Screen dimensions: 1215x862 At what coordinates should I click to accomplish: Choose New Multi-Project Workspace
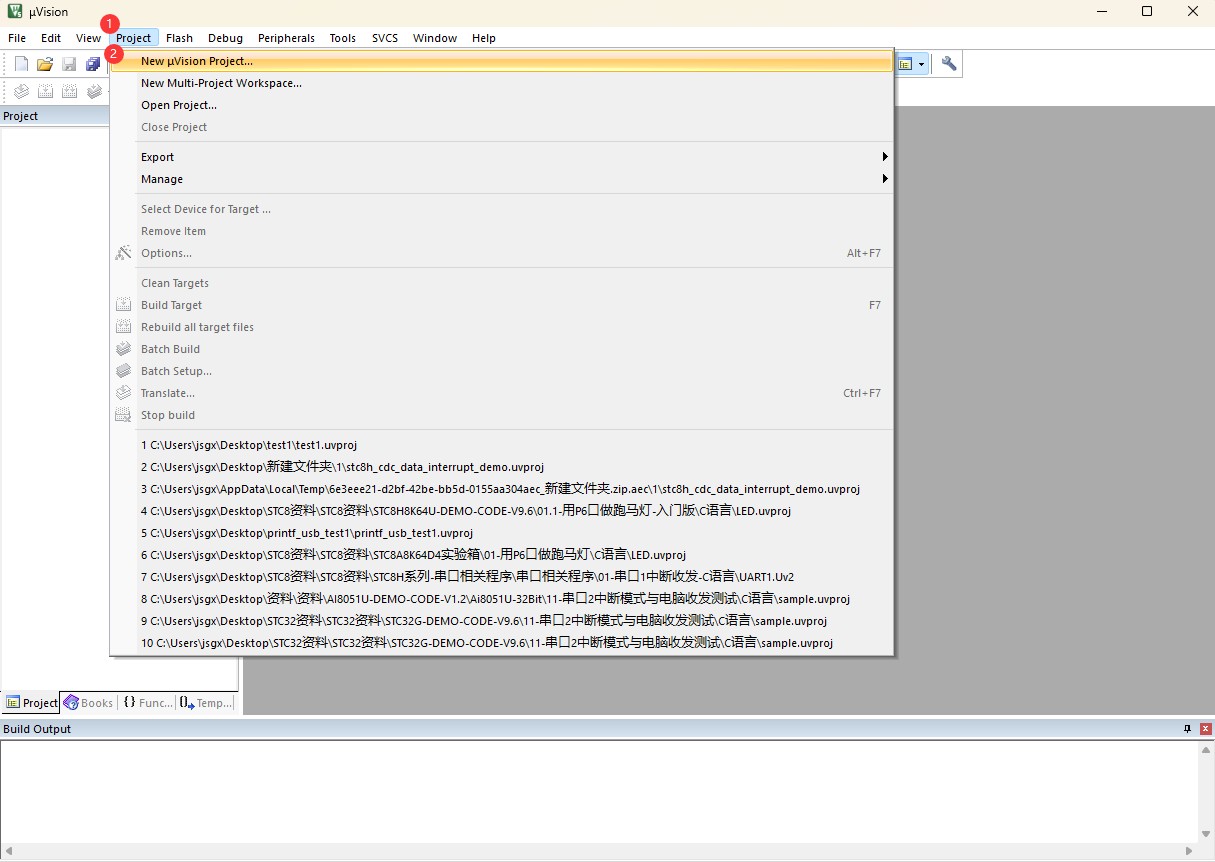(221, 83)
